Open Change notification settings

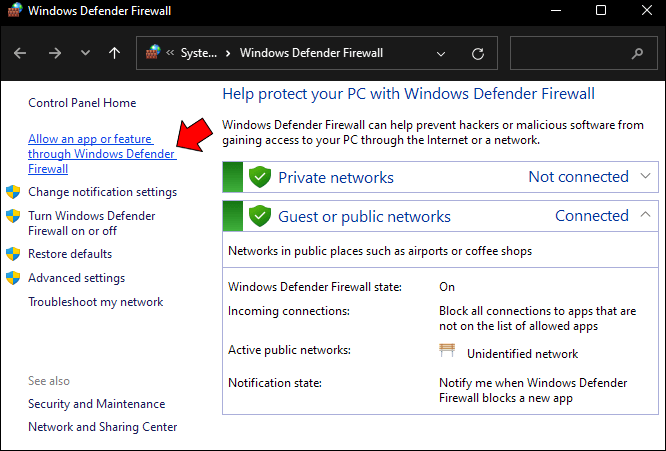pos(102,192)
